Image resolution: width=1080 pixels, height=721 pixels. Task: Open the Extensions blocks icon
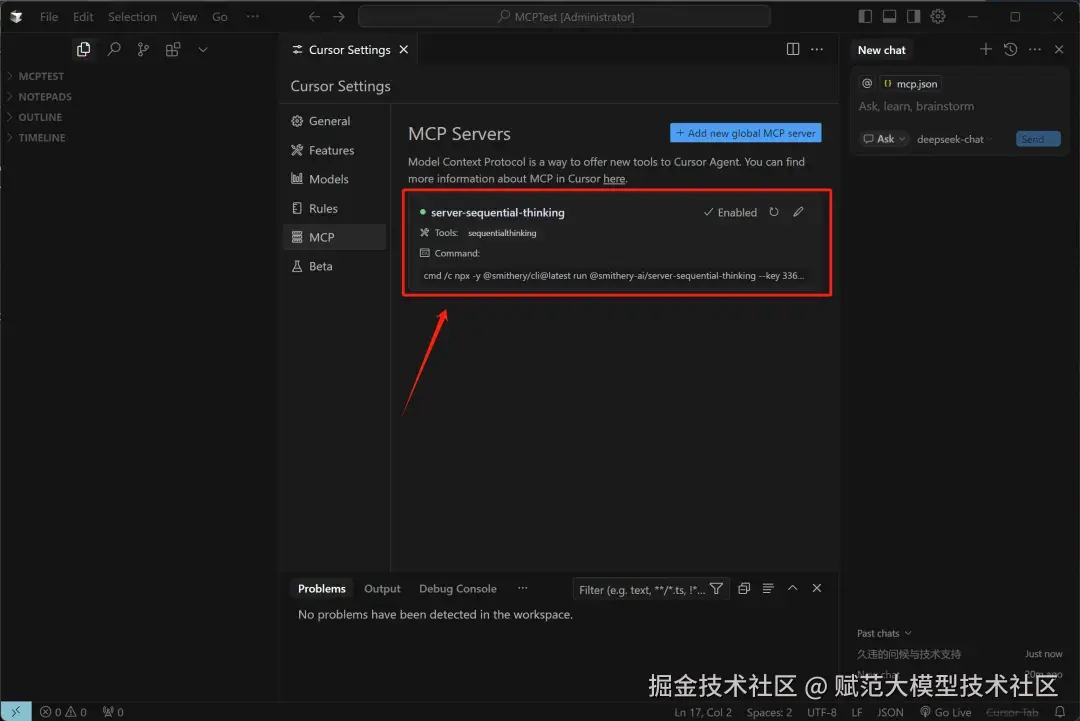(x=173, y=50)
